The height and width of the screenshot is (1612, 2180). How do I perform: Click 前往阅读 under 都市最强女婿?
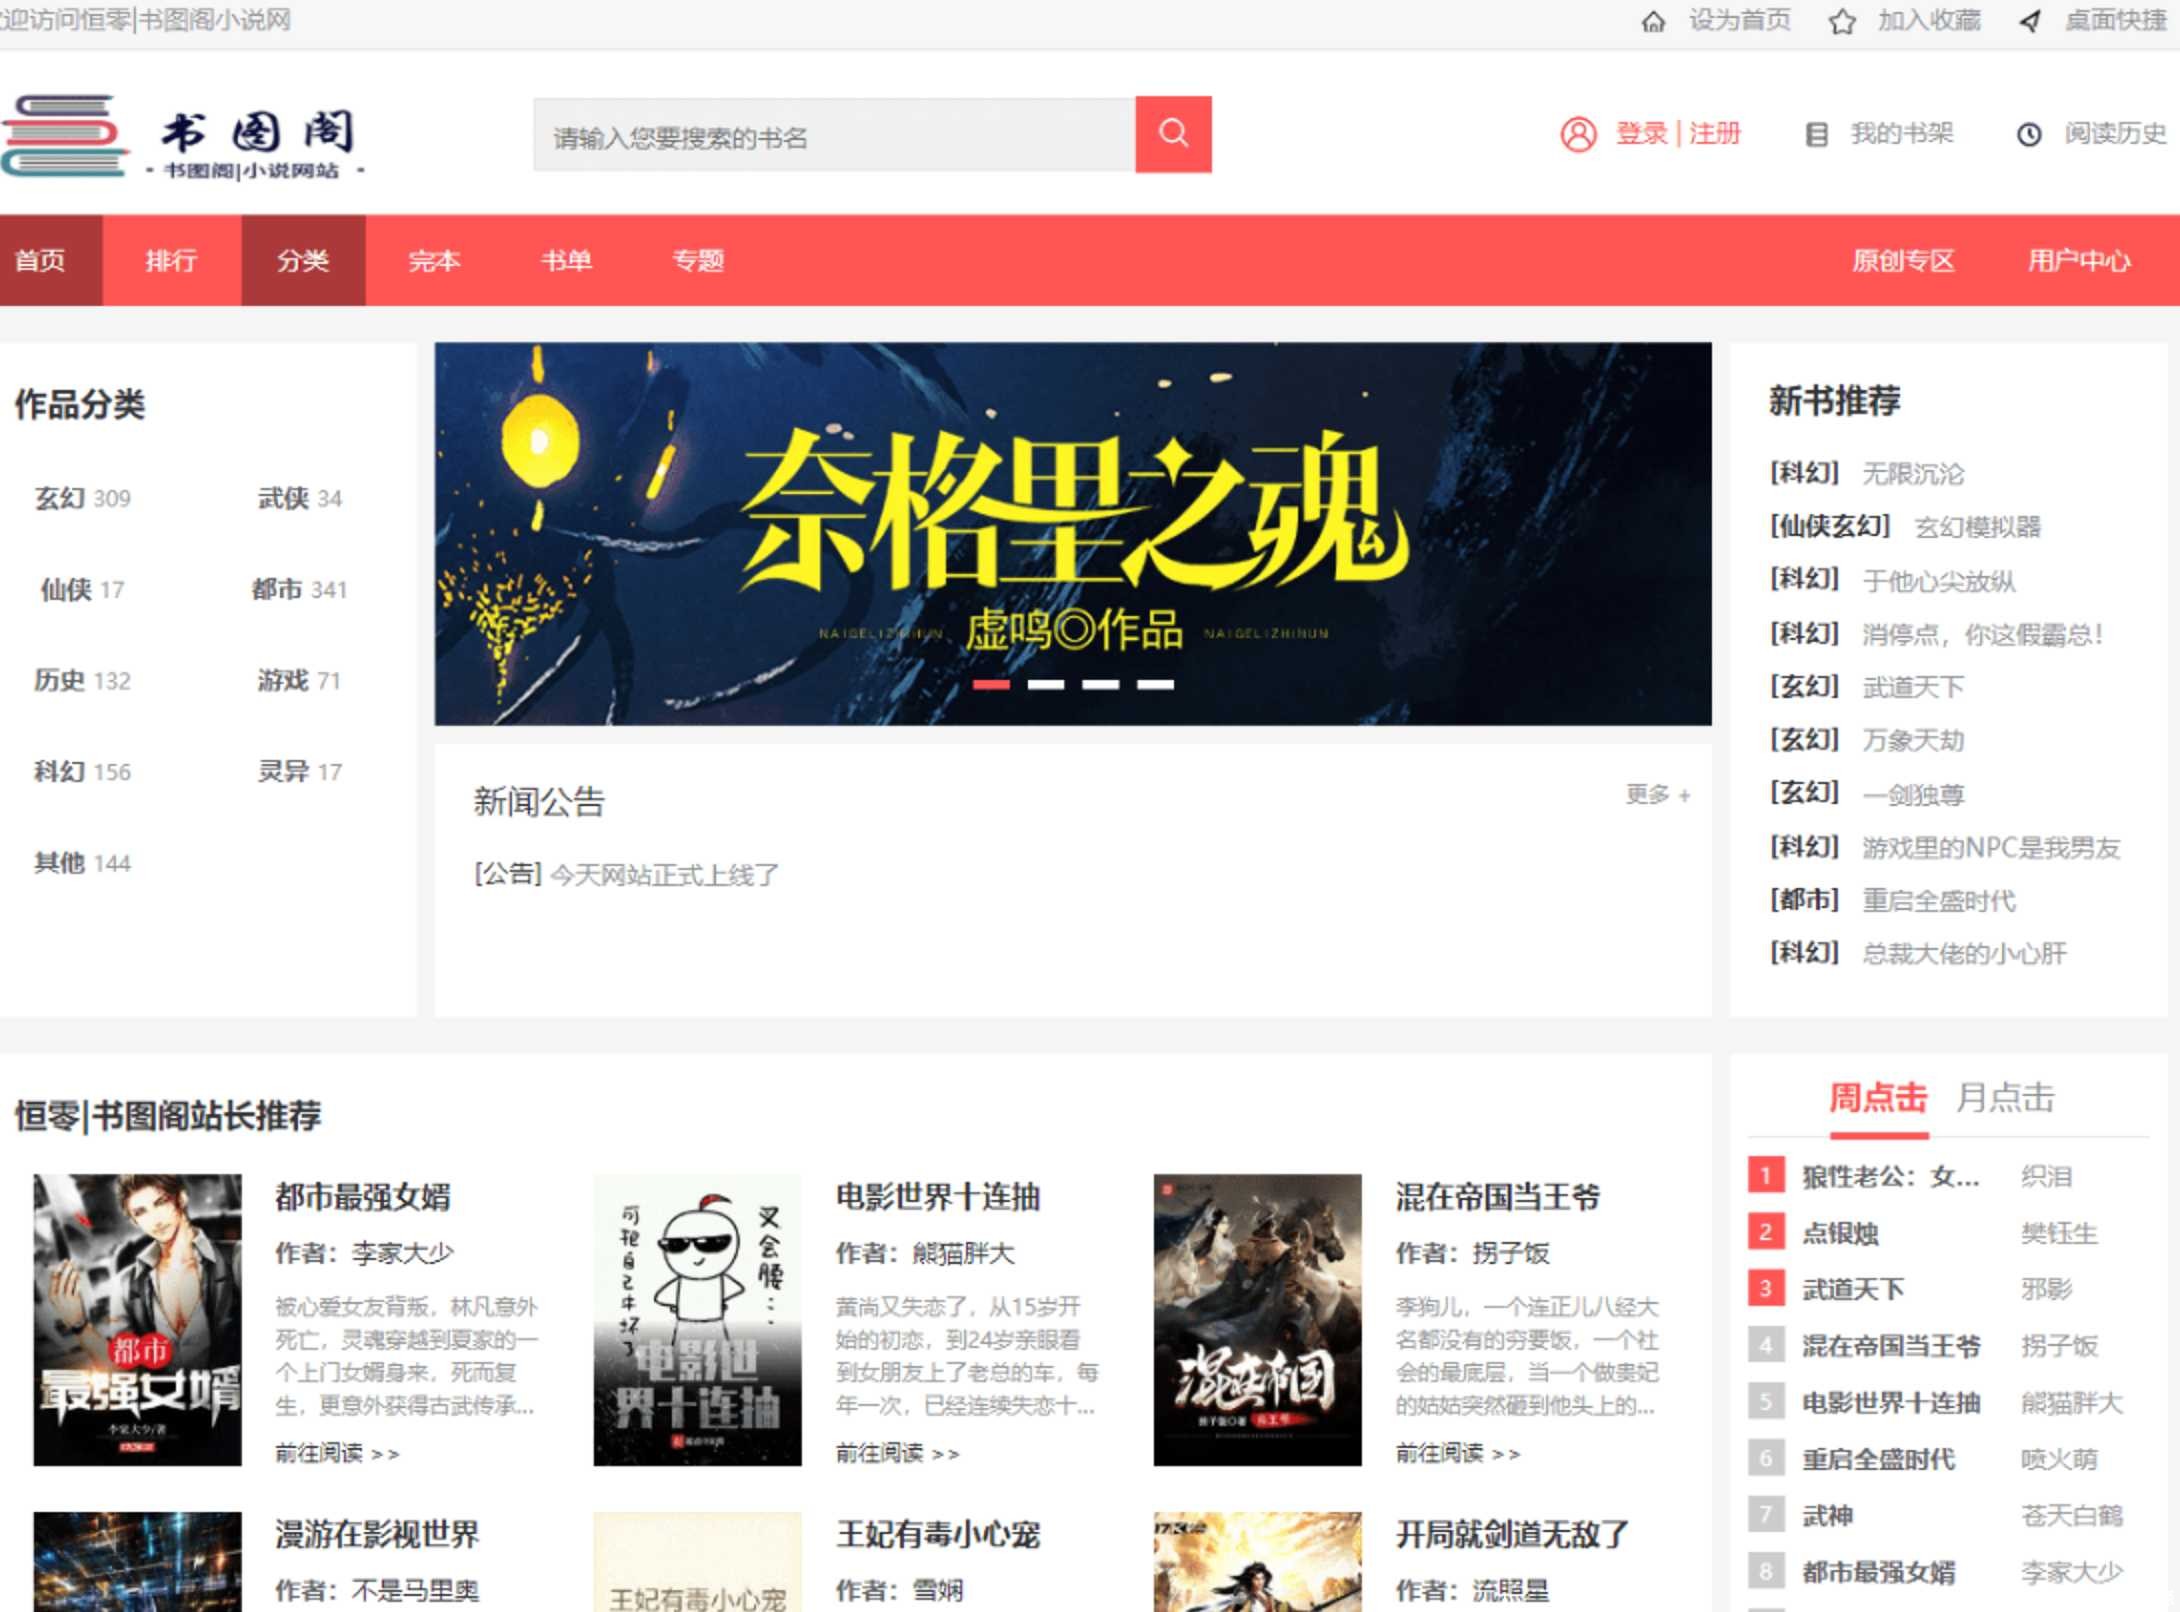(337, 1453)
